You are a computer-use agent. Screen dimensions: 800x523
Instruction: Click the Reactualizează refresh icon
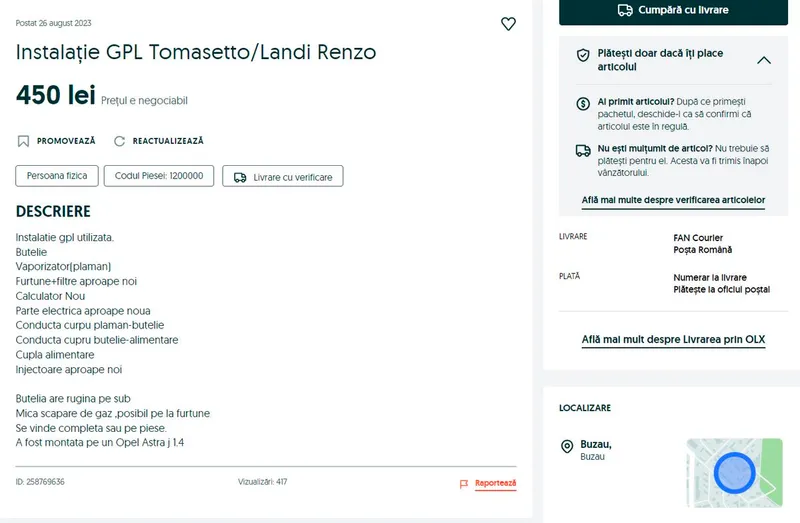click(x=120, y=142)
